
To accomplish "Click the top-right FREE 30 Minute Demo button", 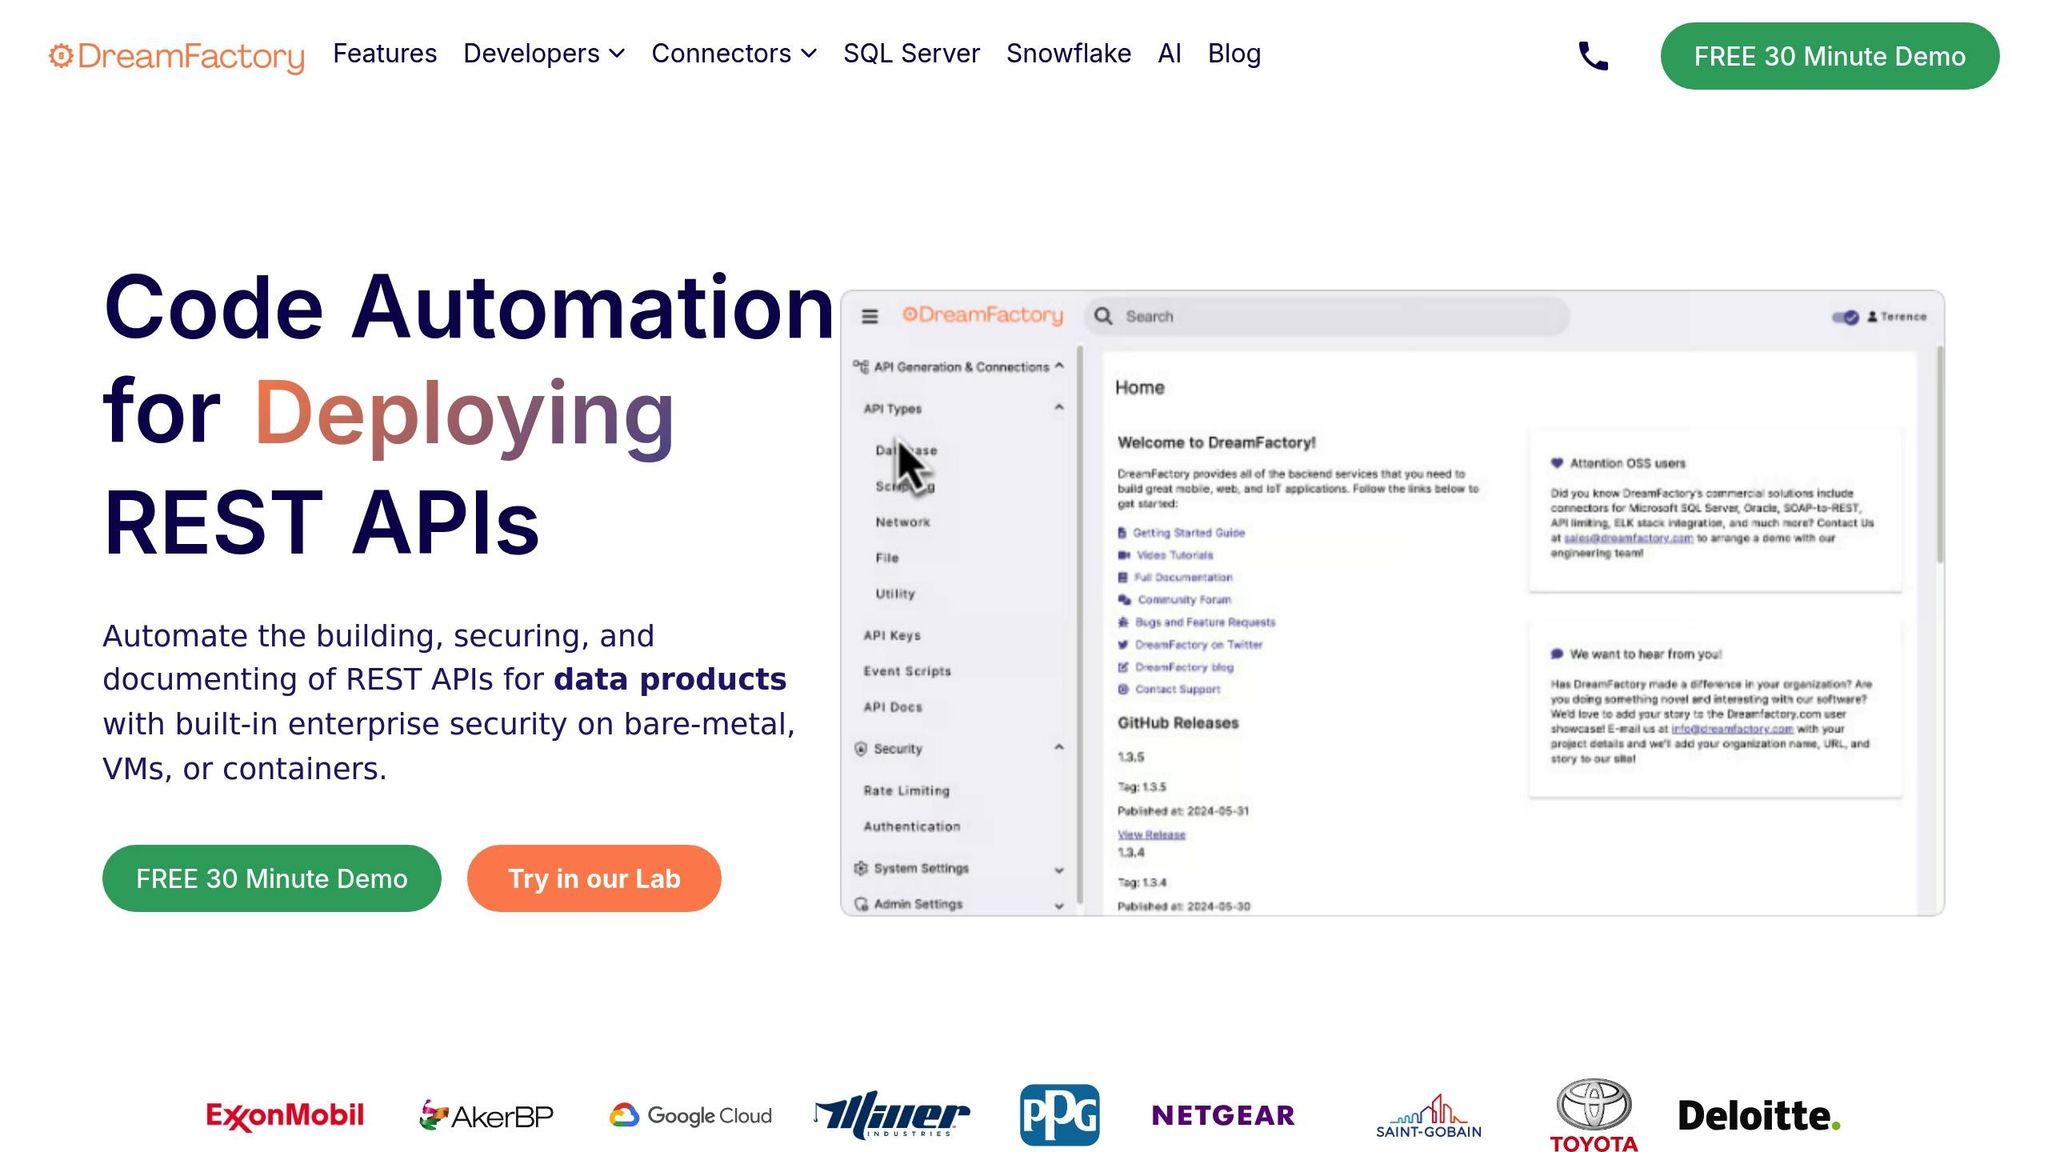I will (1829, 56).
